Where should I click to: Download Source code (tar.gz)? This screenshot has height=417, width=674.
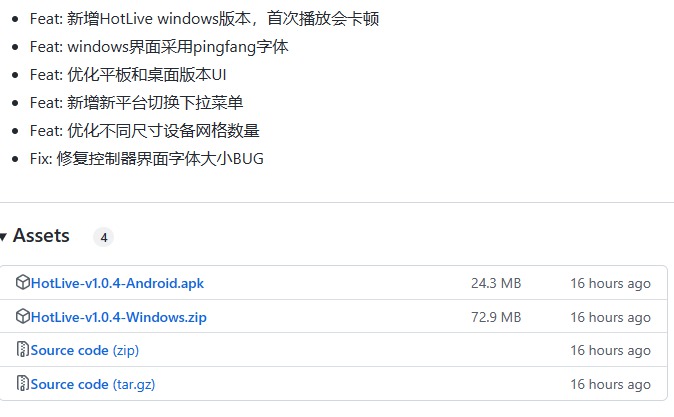(x=93, y=384)
